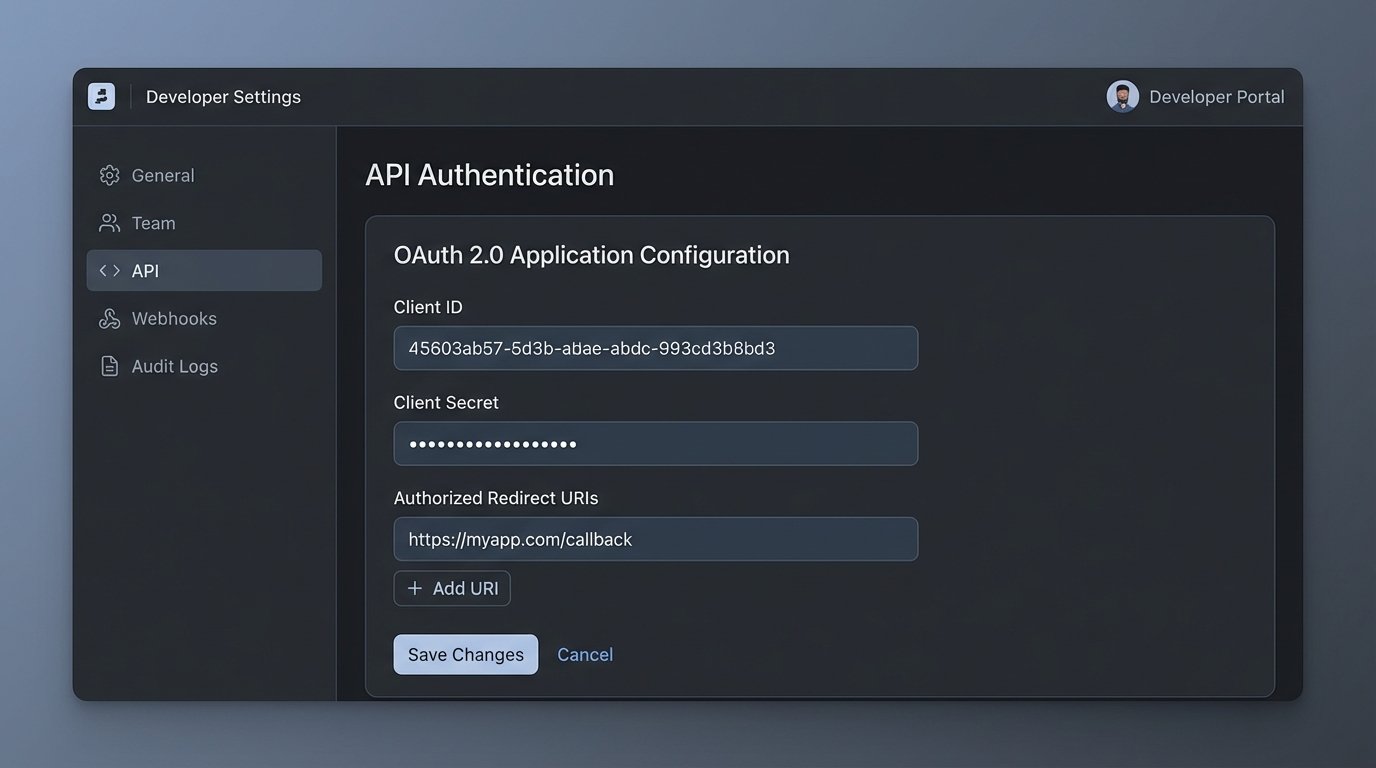Click the Team people icon in sidebar
Viewport: 1376px width, 768px height.
[109, 222]
